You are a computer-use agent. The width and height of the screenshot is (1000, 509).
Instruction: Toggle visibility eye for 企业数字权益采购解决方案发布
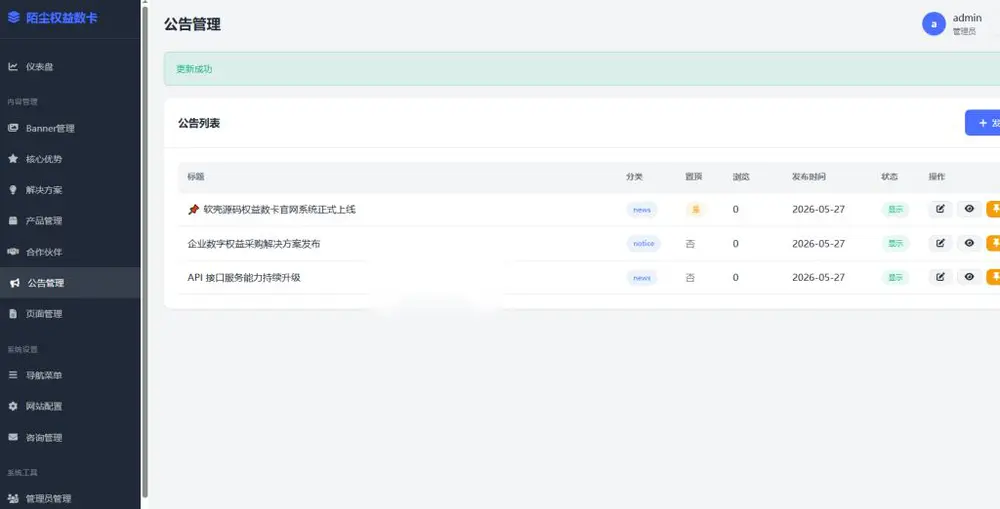click(x=969, y=243)
